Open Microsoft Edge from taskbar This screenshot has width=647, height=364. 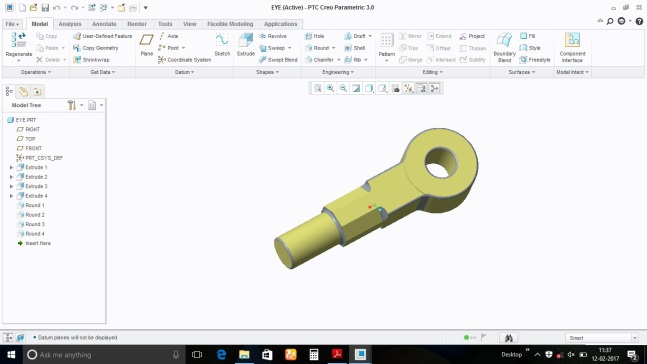click(221, 355)
